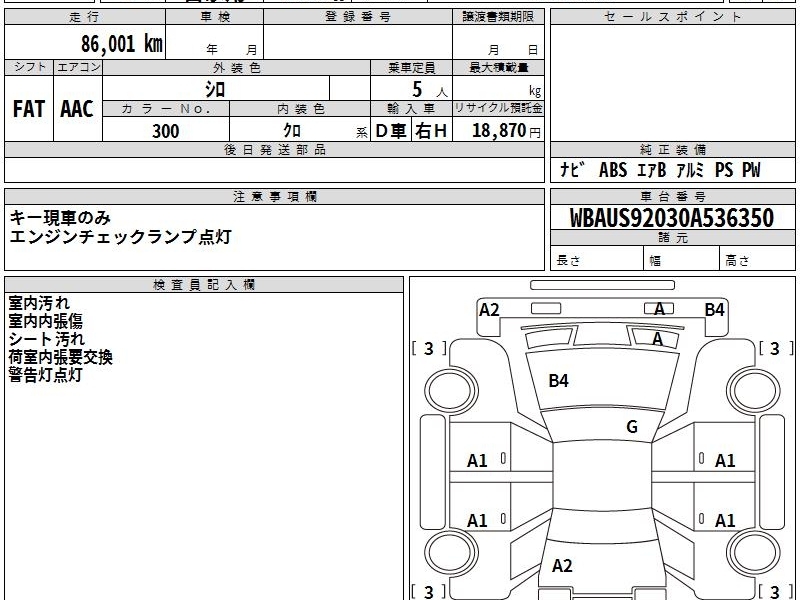800x600 pixels.
Task: Click the B4 mark on the hood
Action: tap(558, 381)
